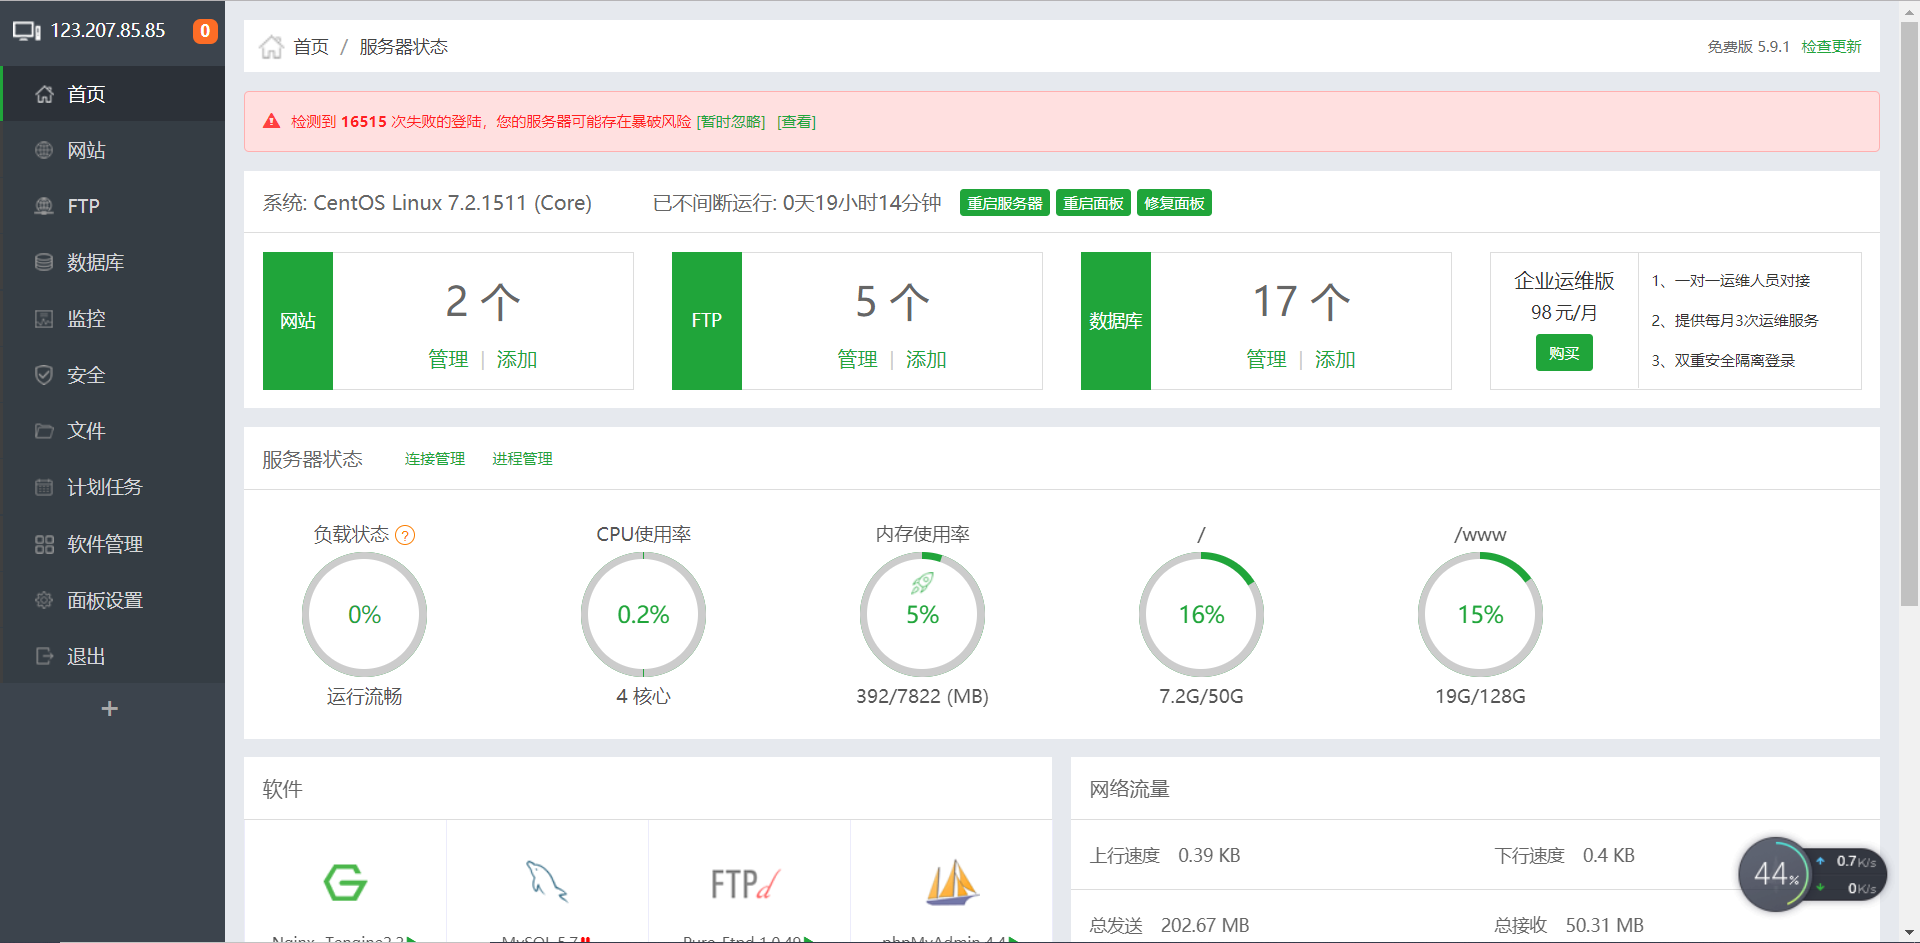Switch to 连接管理 connection management
Viewport: 1920px width, 943px height.
(x=434, y=458)
